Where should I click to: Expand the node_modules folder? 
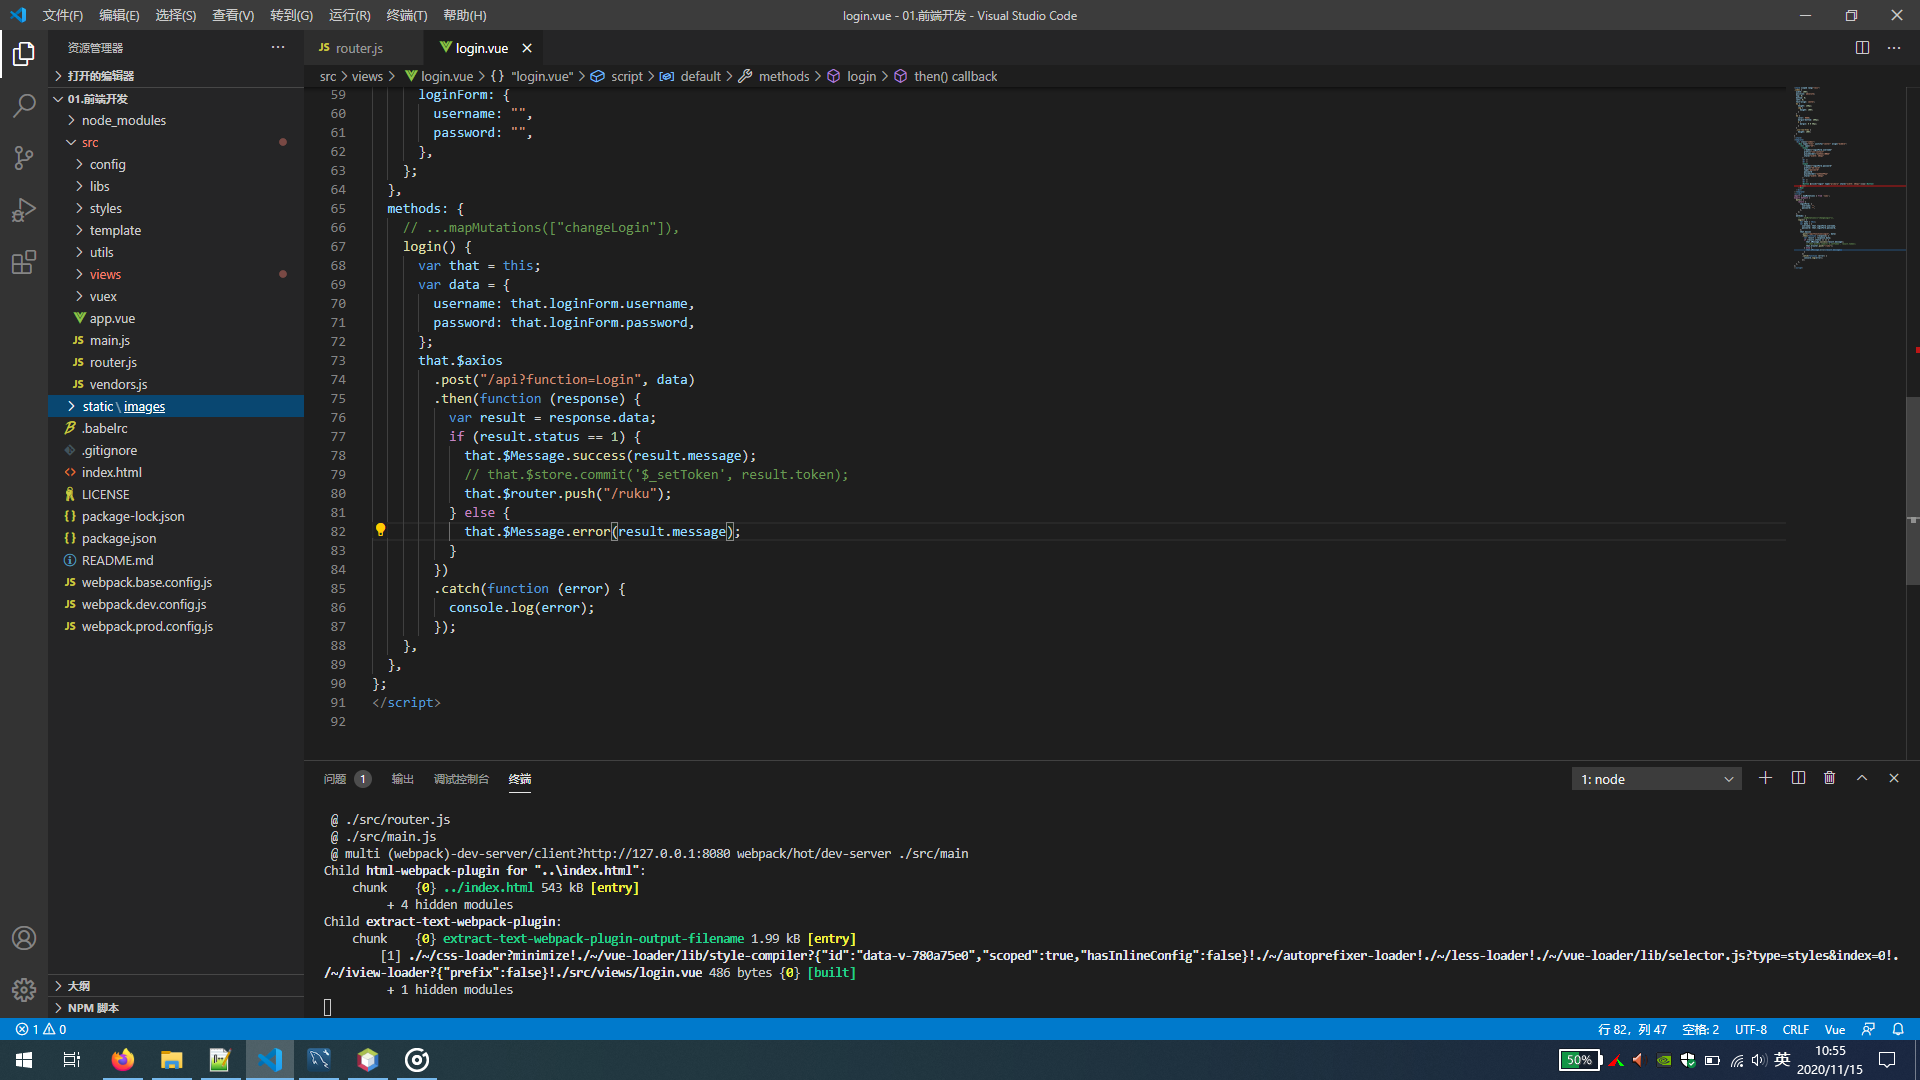123,120
